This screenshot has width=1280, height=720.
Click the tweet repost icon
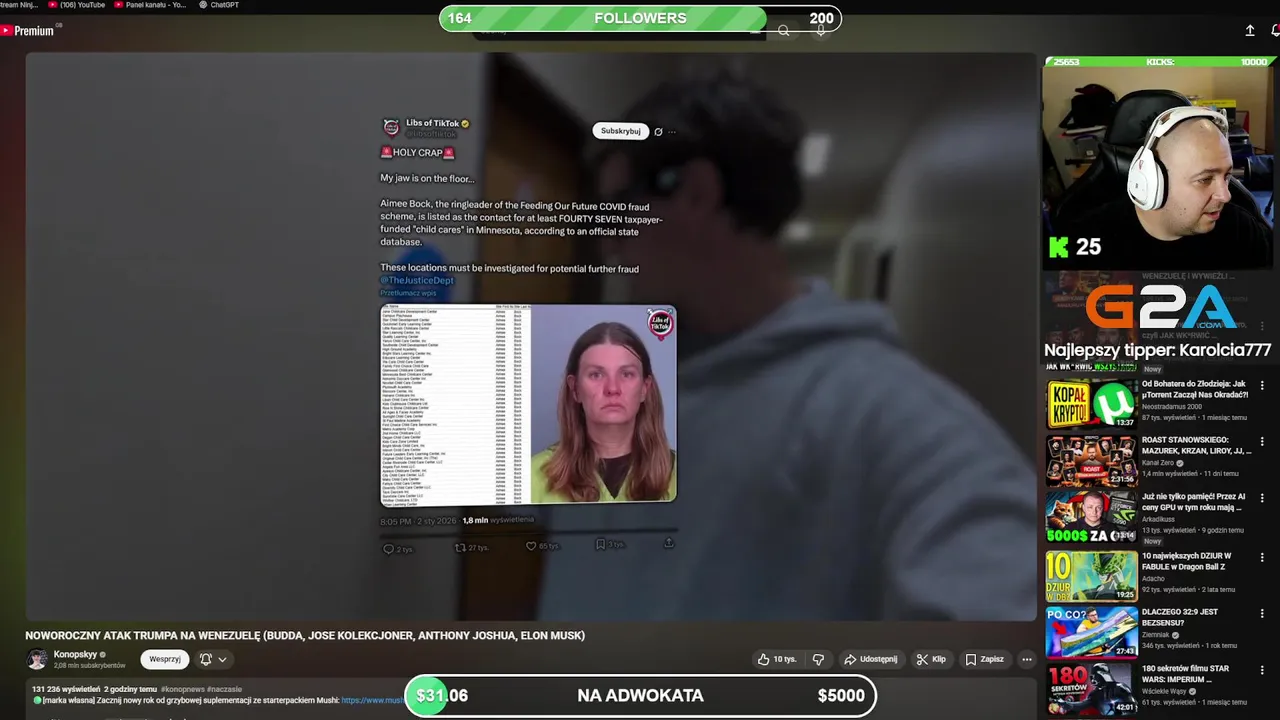460,547
